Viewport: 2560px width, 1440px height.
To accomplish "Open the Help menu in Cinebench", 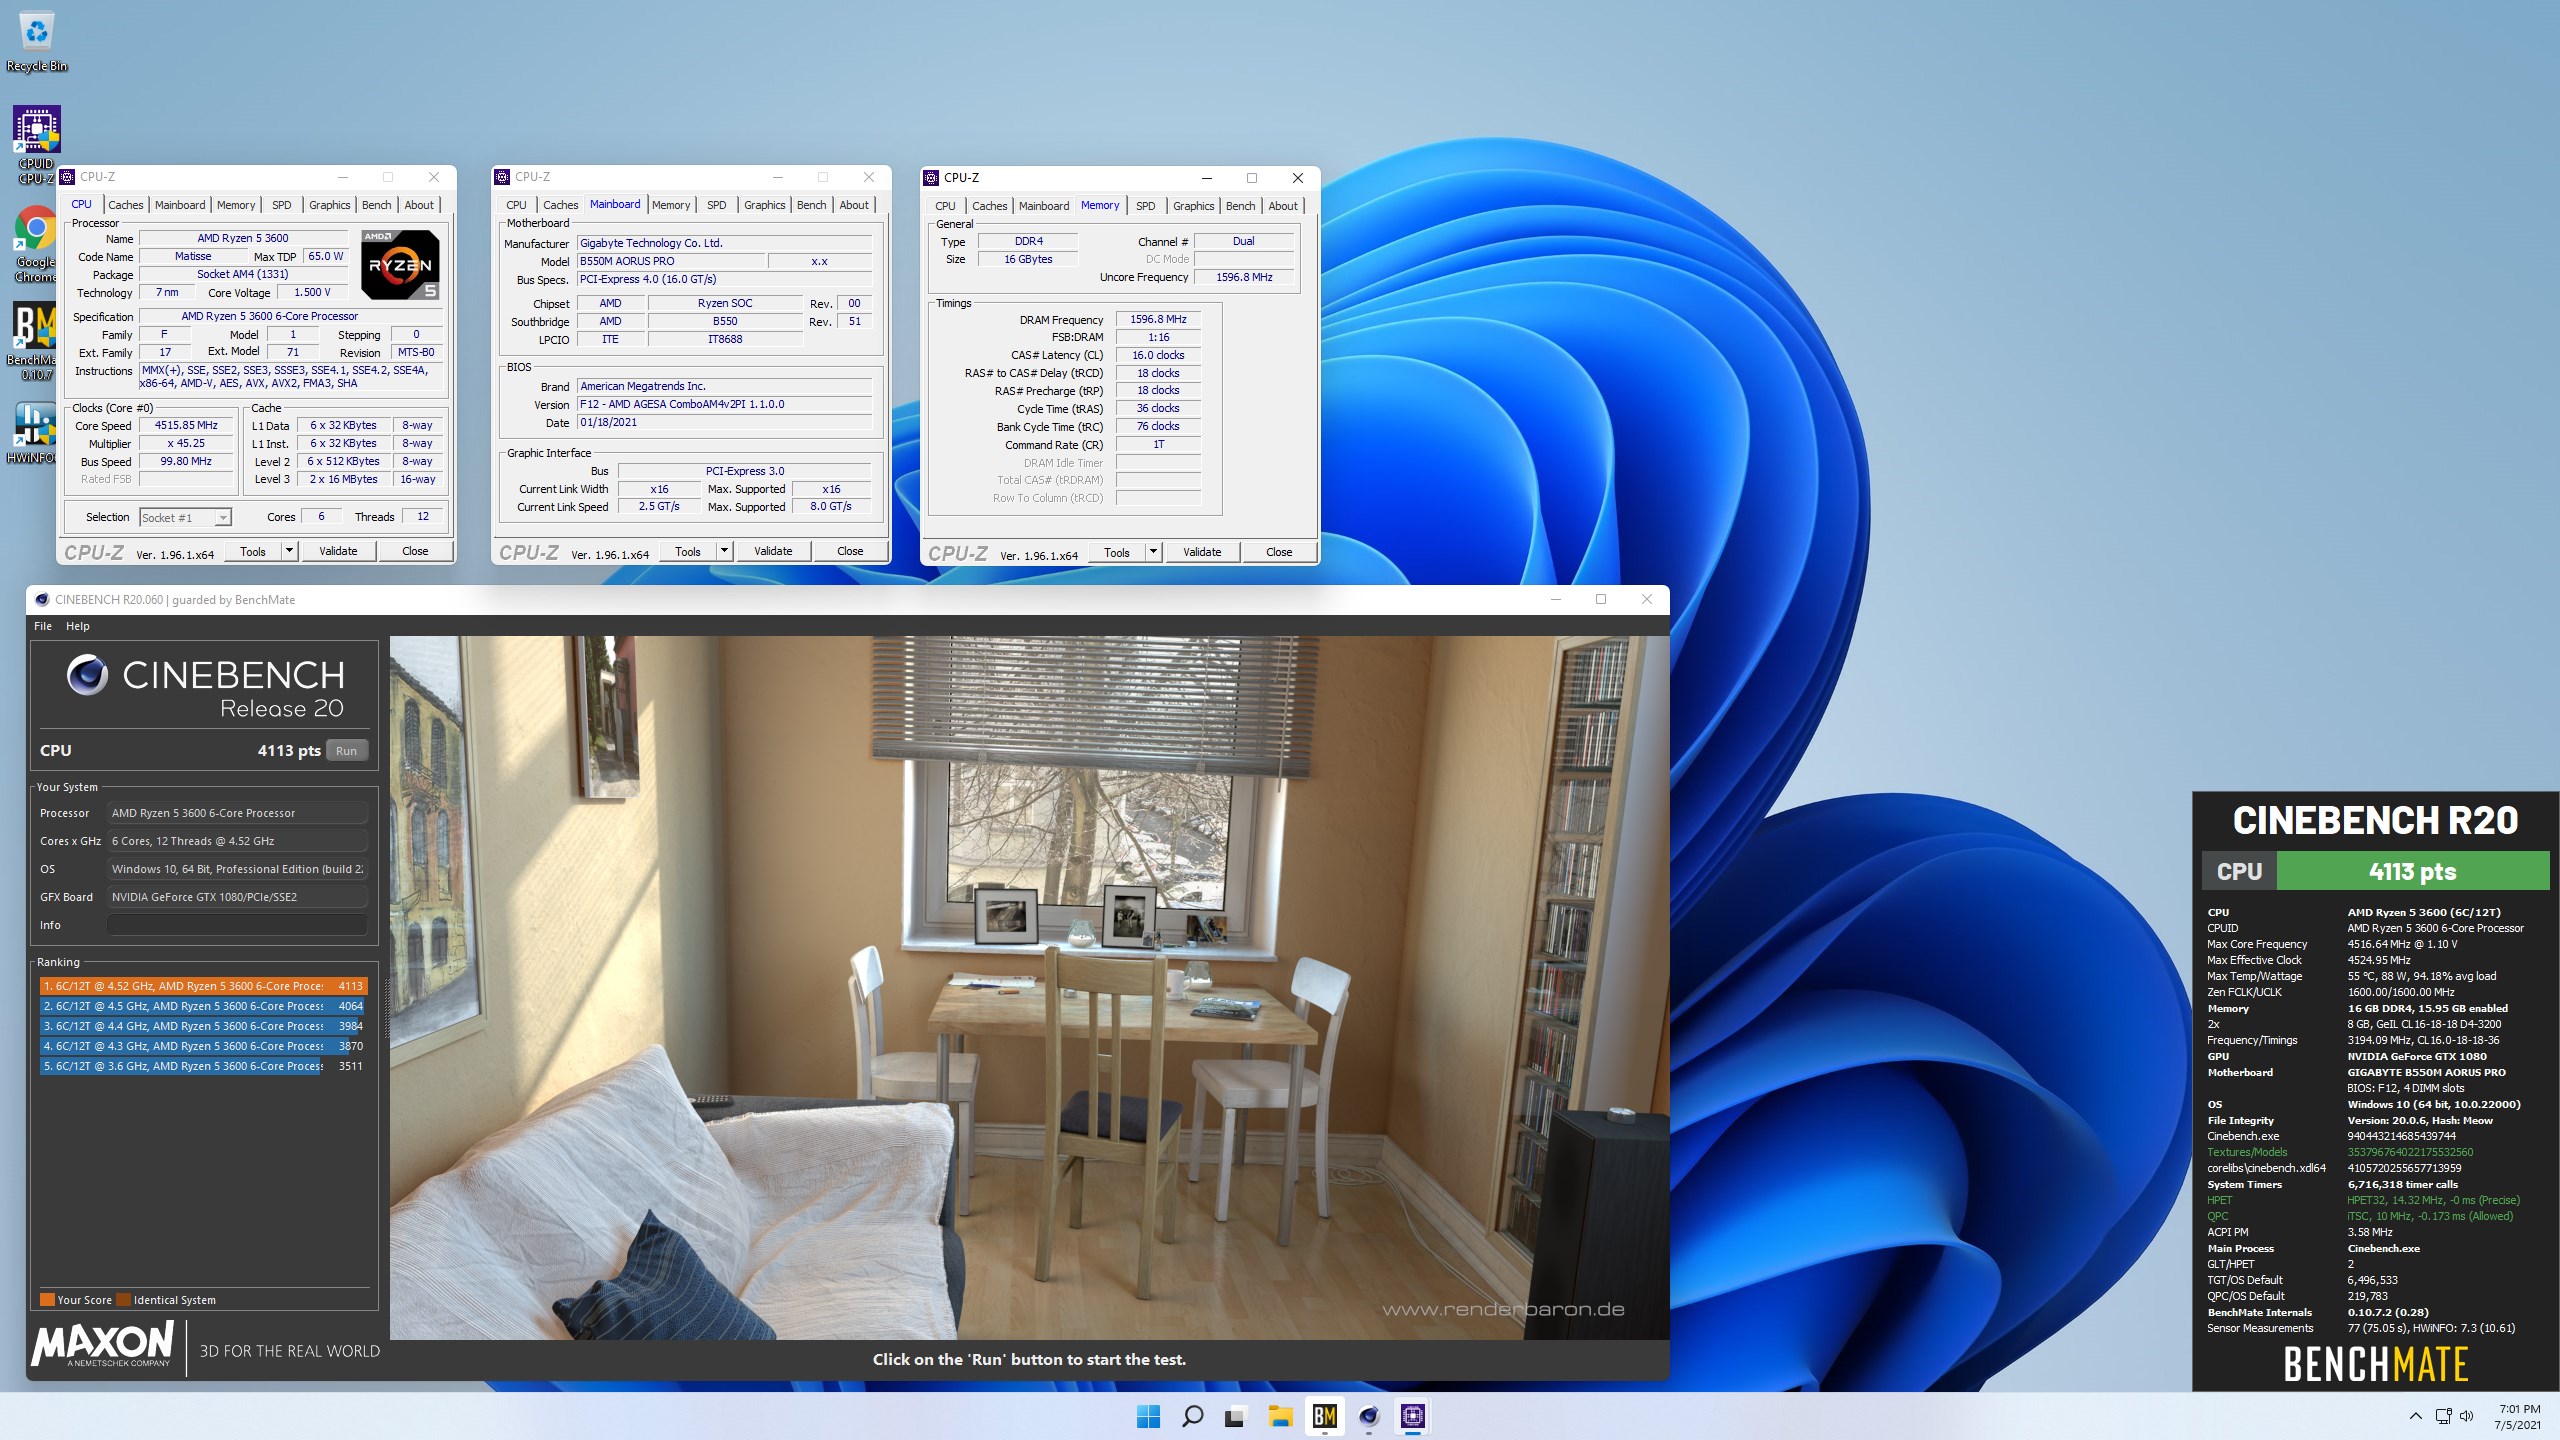I will click(x=78, y=626).
